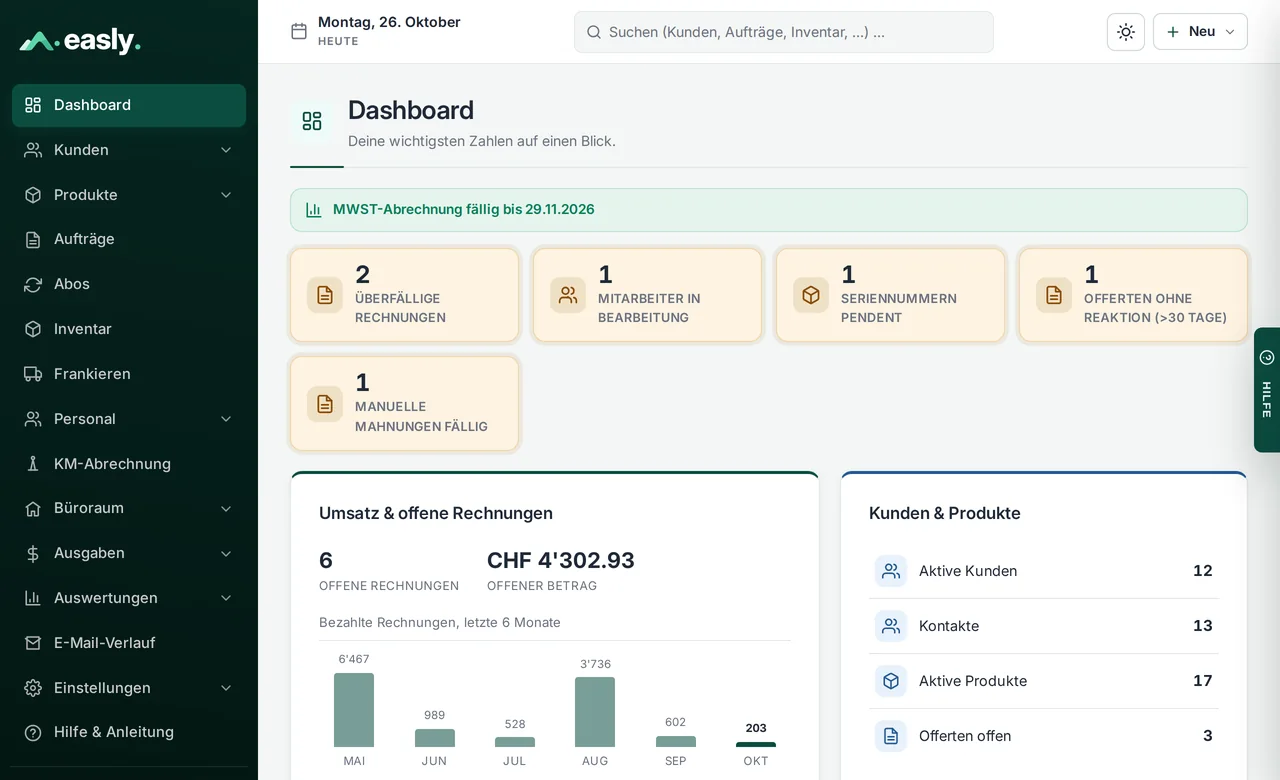
Task: Click the Einstellungen gear icon in sidebar
Action: (33, 688)
